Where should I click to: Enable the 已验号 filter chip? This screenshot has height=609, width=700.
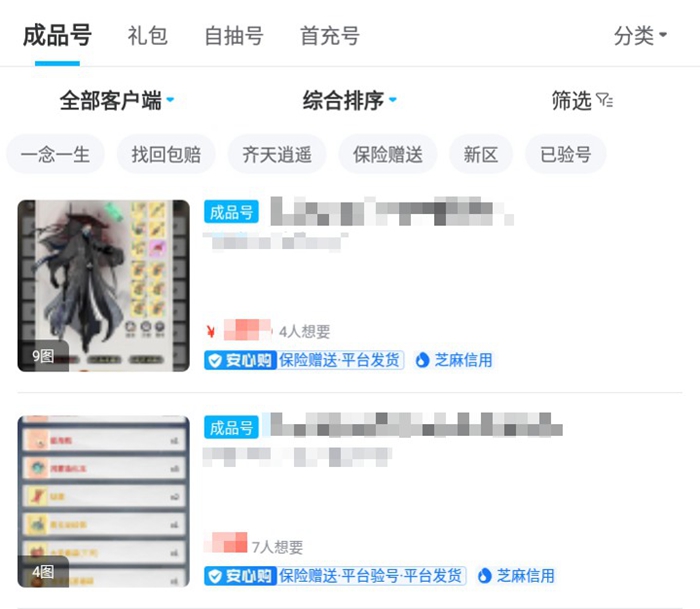[566, 154]
